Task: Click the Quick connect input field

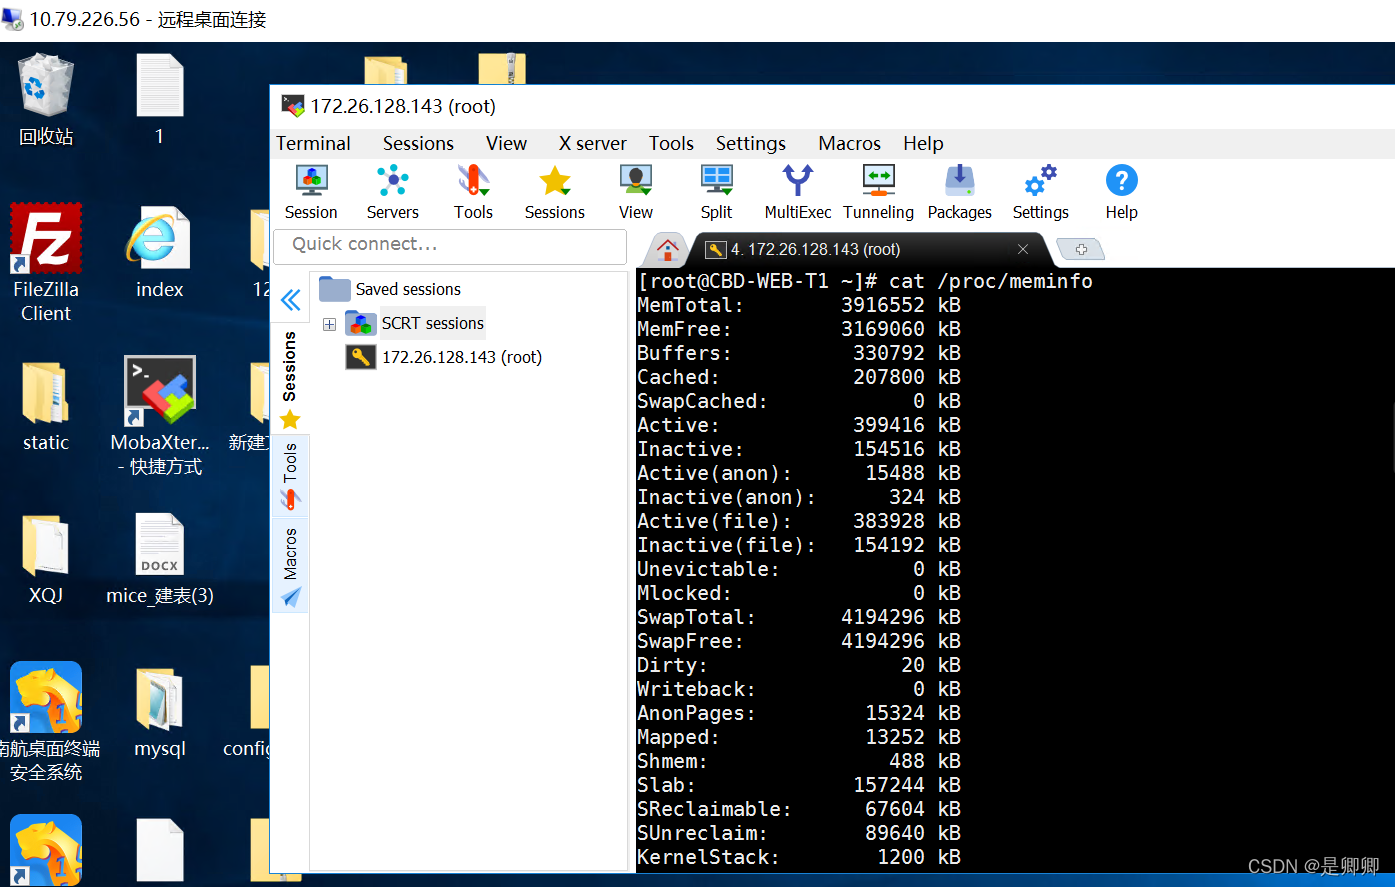Action: [x=450, y=245]
